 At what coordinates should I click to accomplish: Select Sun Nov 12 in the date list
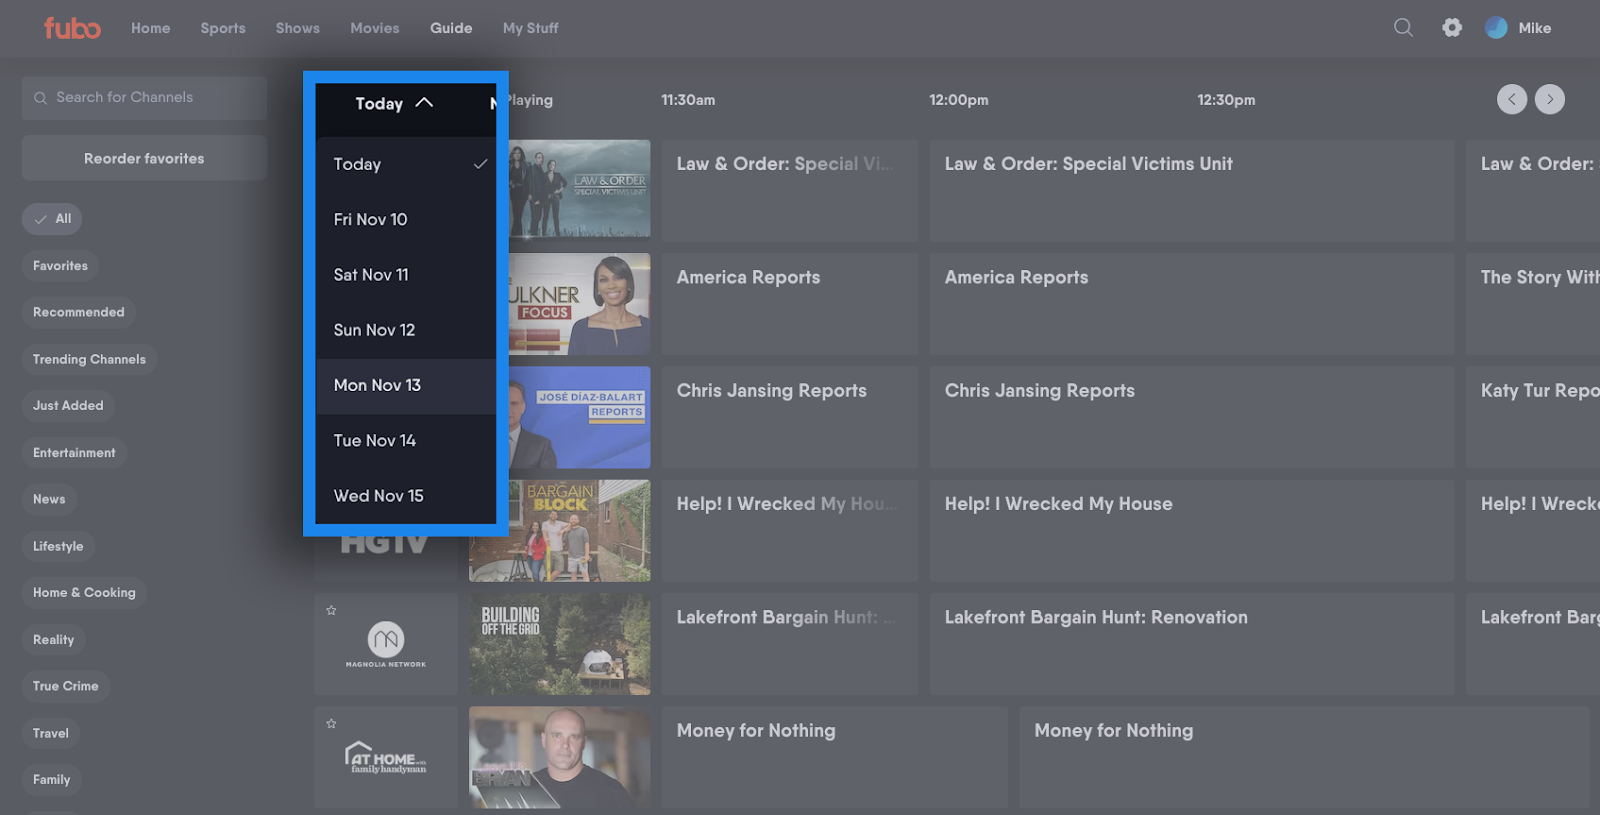pyautogui.click(x=406, y=330)
